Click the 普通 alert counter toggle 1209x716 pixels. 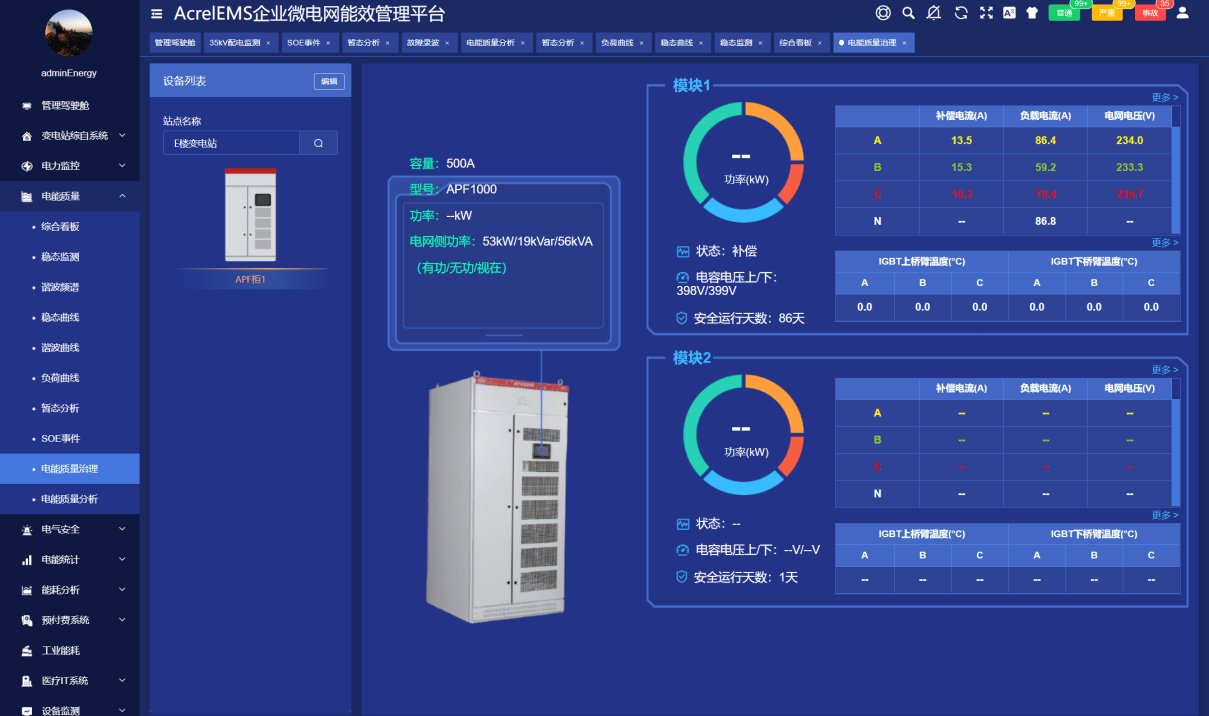[x=1064, y=14]
